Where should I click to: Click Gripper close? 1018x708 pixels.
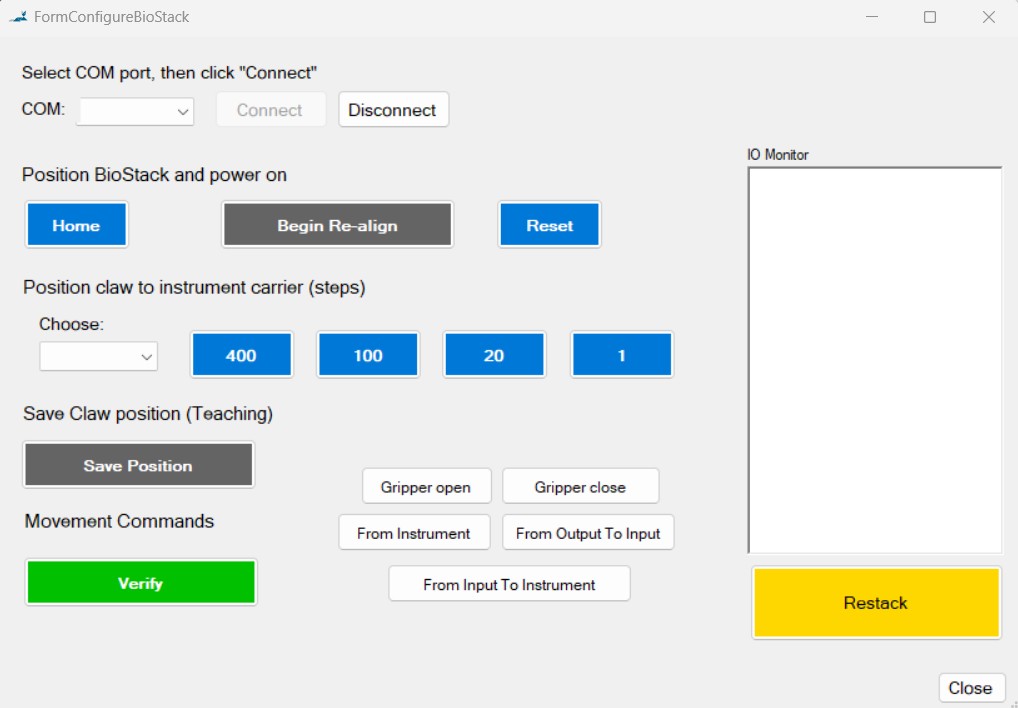tap(580, 486)
